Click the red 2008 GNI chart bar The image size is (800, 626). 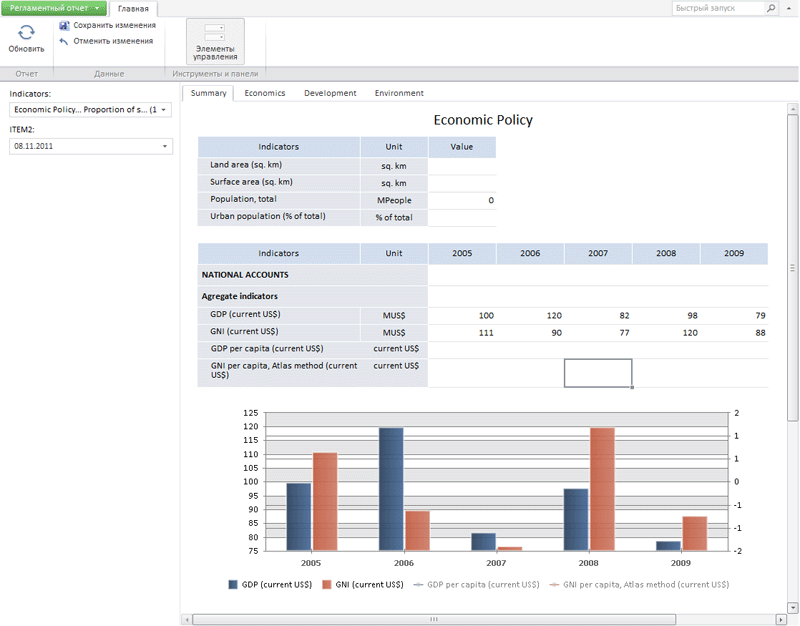603,489
